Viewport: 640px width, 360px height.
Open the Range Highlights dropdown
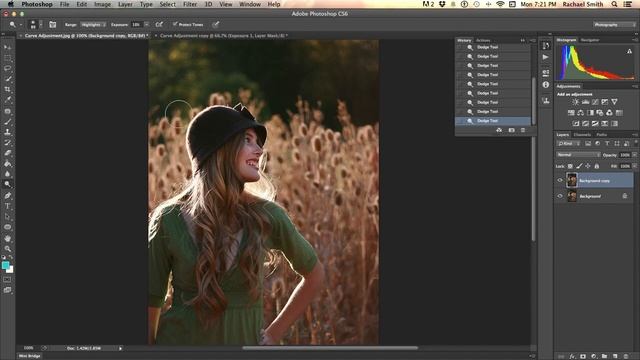click(93, 24)
